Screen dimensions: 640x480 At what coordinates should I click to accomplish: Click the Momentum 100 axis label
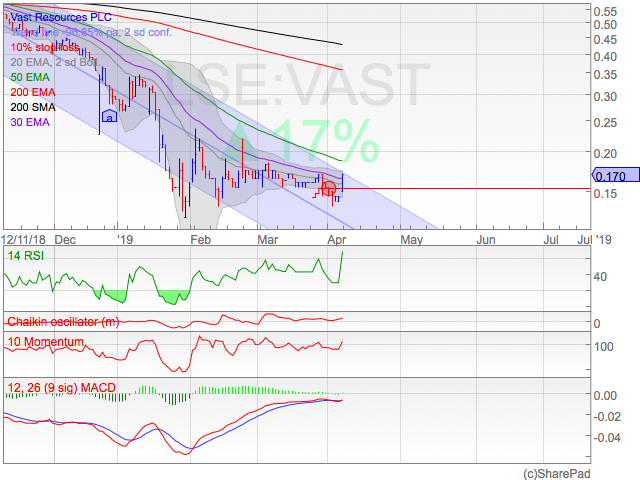coord(603,347)
